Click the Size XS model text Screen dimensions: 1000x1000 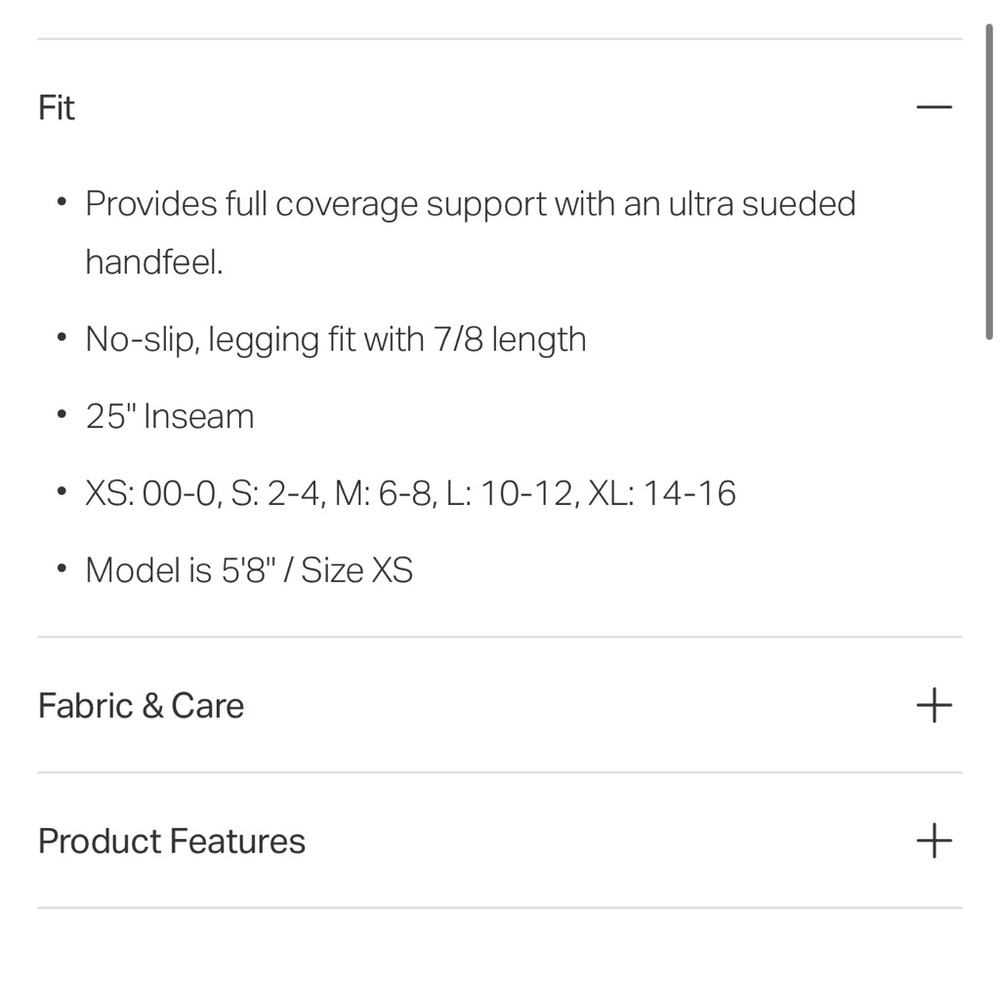(x=357, y=571)
